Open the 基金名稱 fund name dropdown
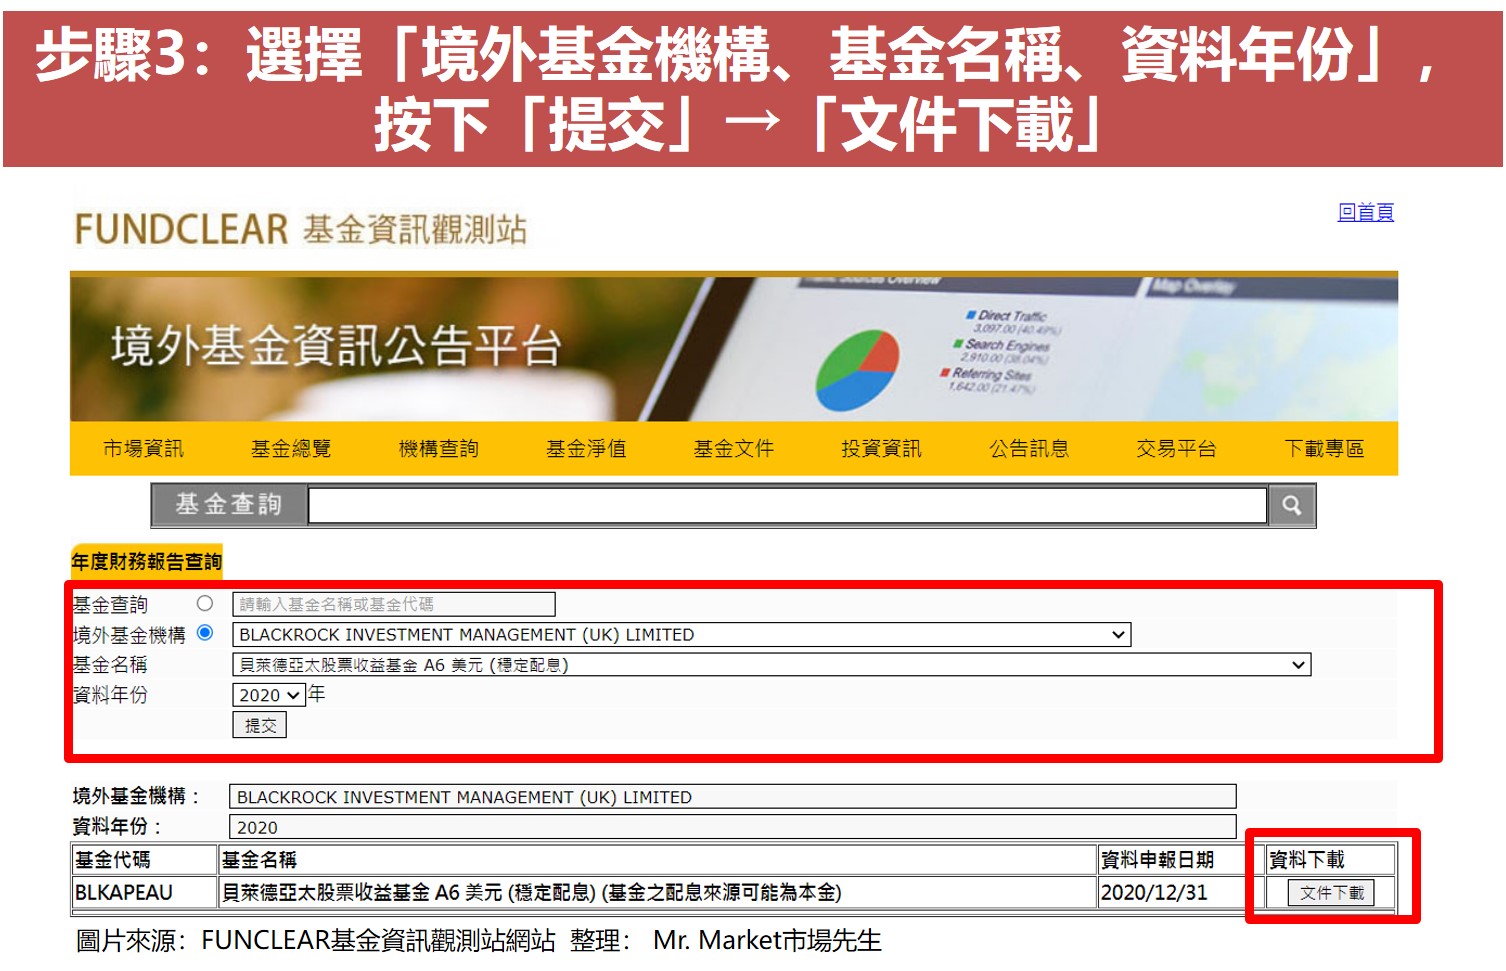Screen dimensions: 1506x971 coord(771,665)
